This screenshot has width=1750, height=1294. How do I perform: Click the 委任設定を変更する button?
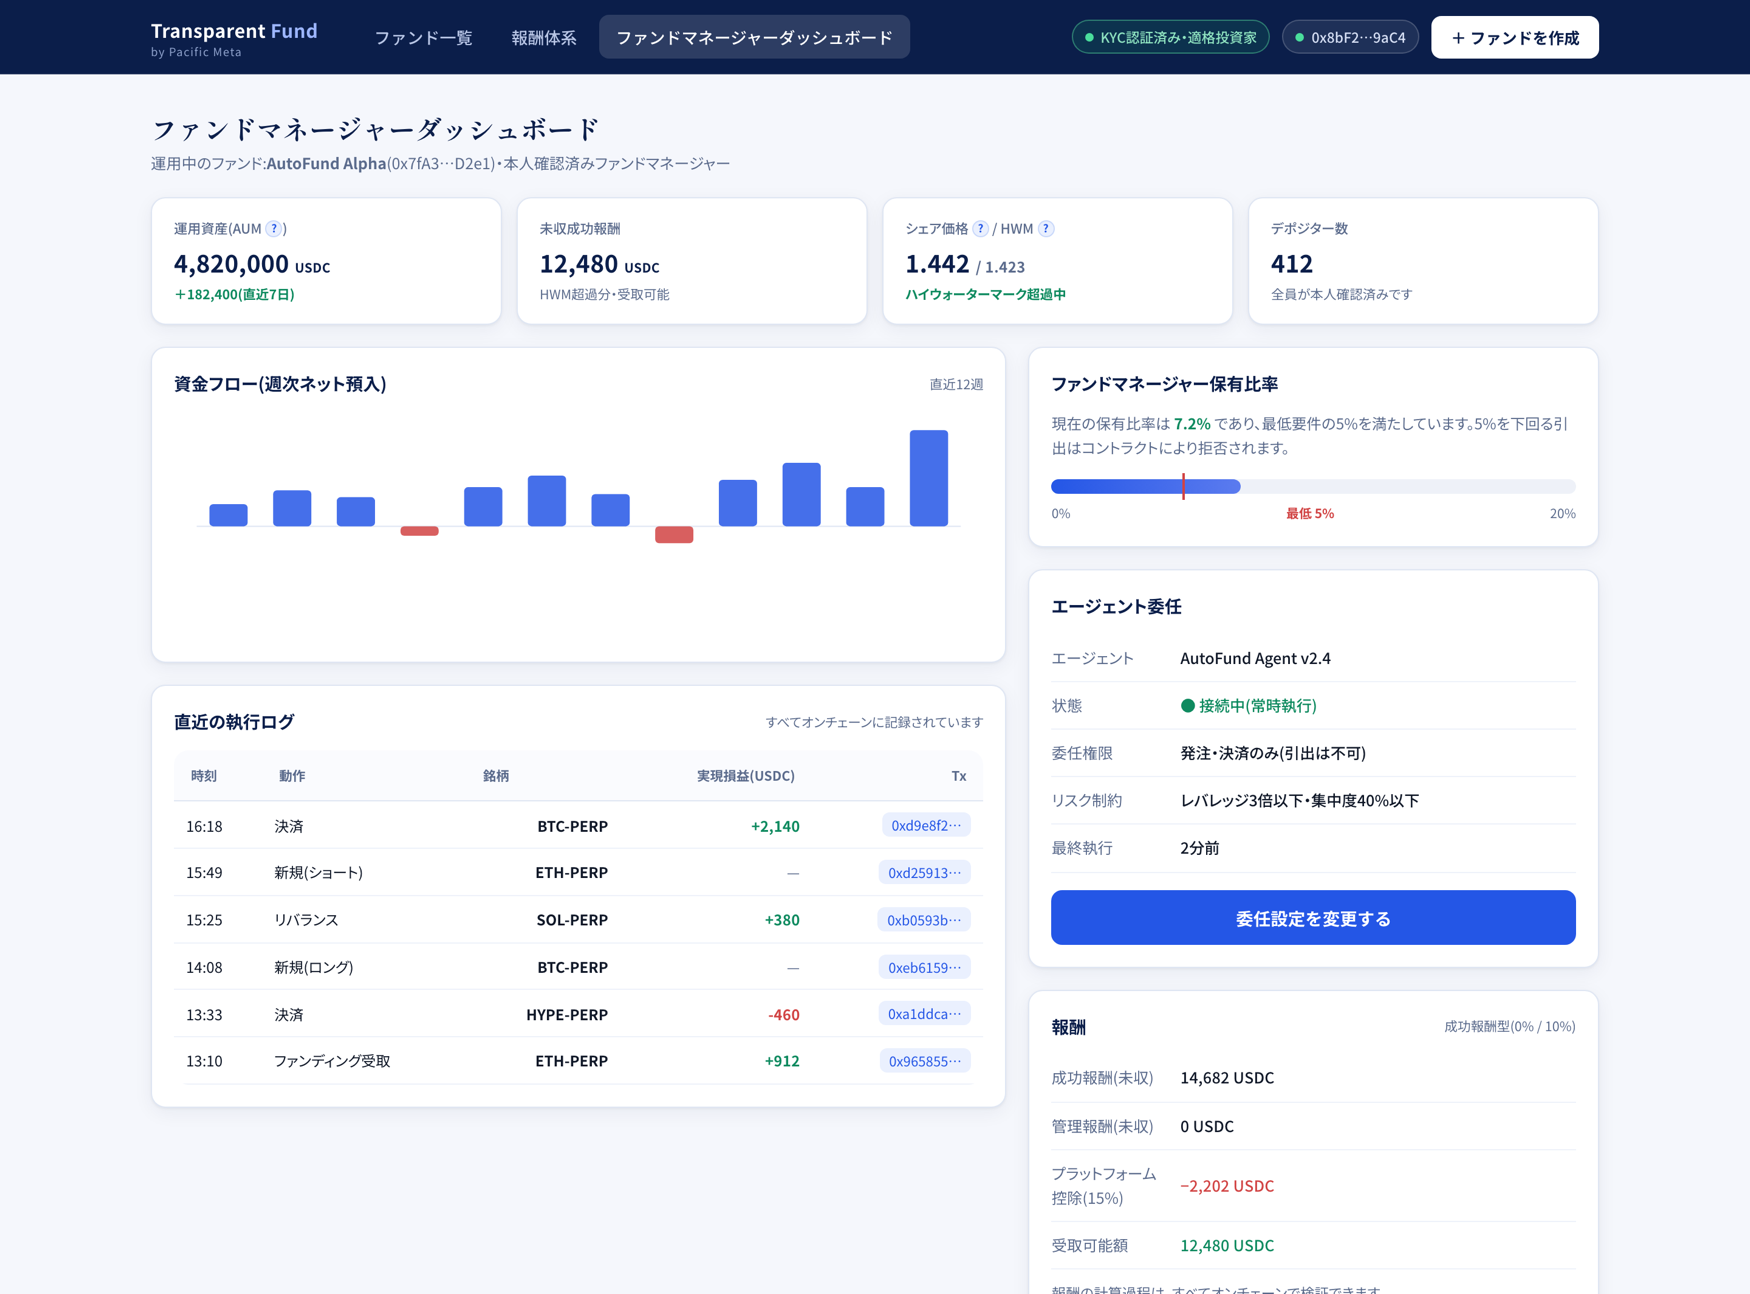pyautogui.click(x=1312, y=917)
